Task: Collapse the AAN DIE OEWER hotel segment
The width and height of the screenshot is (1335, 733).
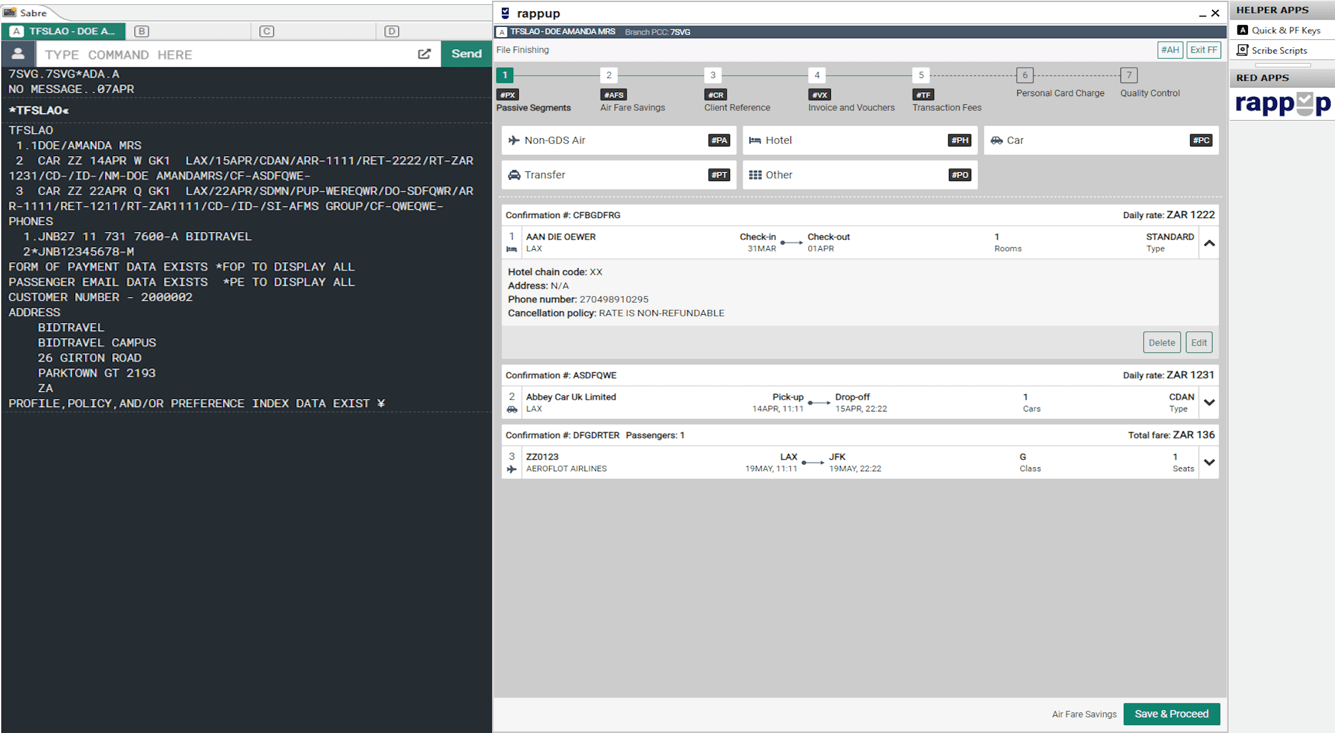Action: [x=1209, y=243]
